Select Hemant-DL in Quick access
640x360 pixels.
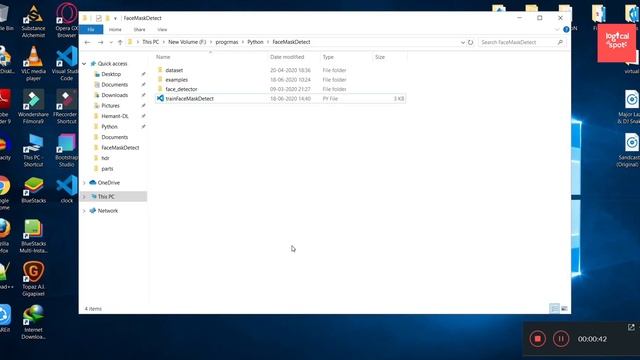115,116
